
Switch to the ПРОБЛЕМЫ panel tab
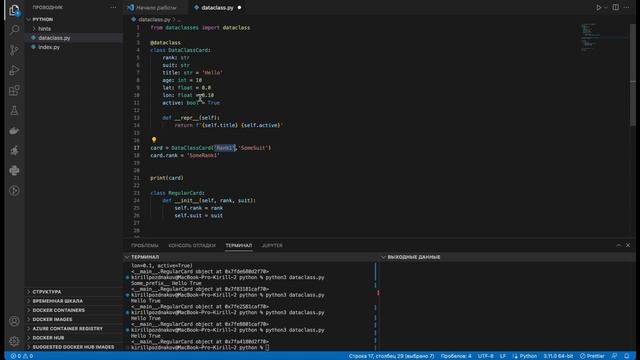(x=145, y=246)
